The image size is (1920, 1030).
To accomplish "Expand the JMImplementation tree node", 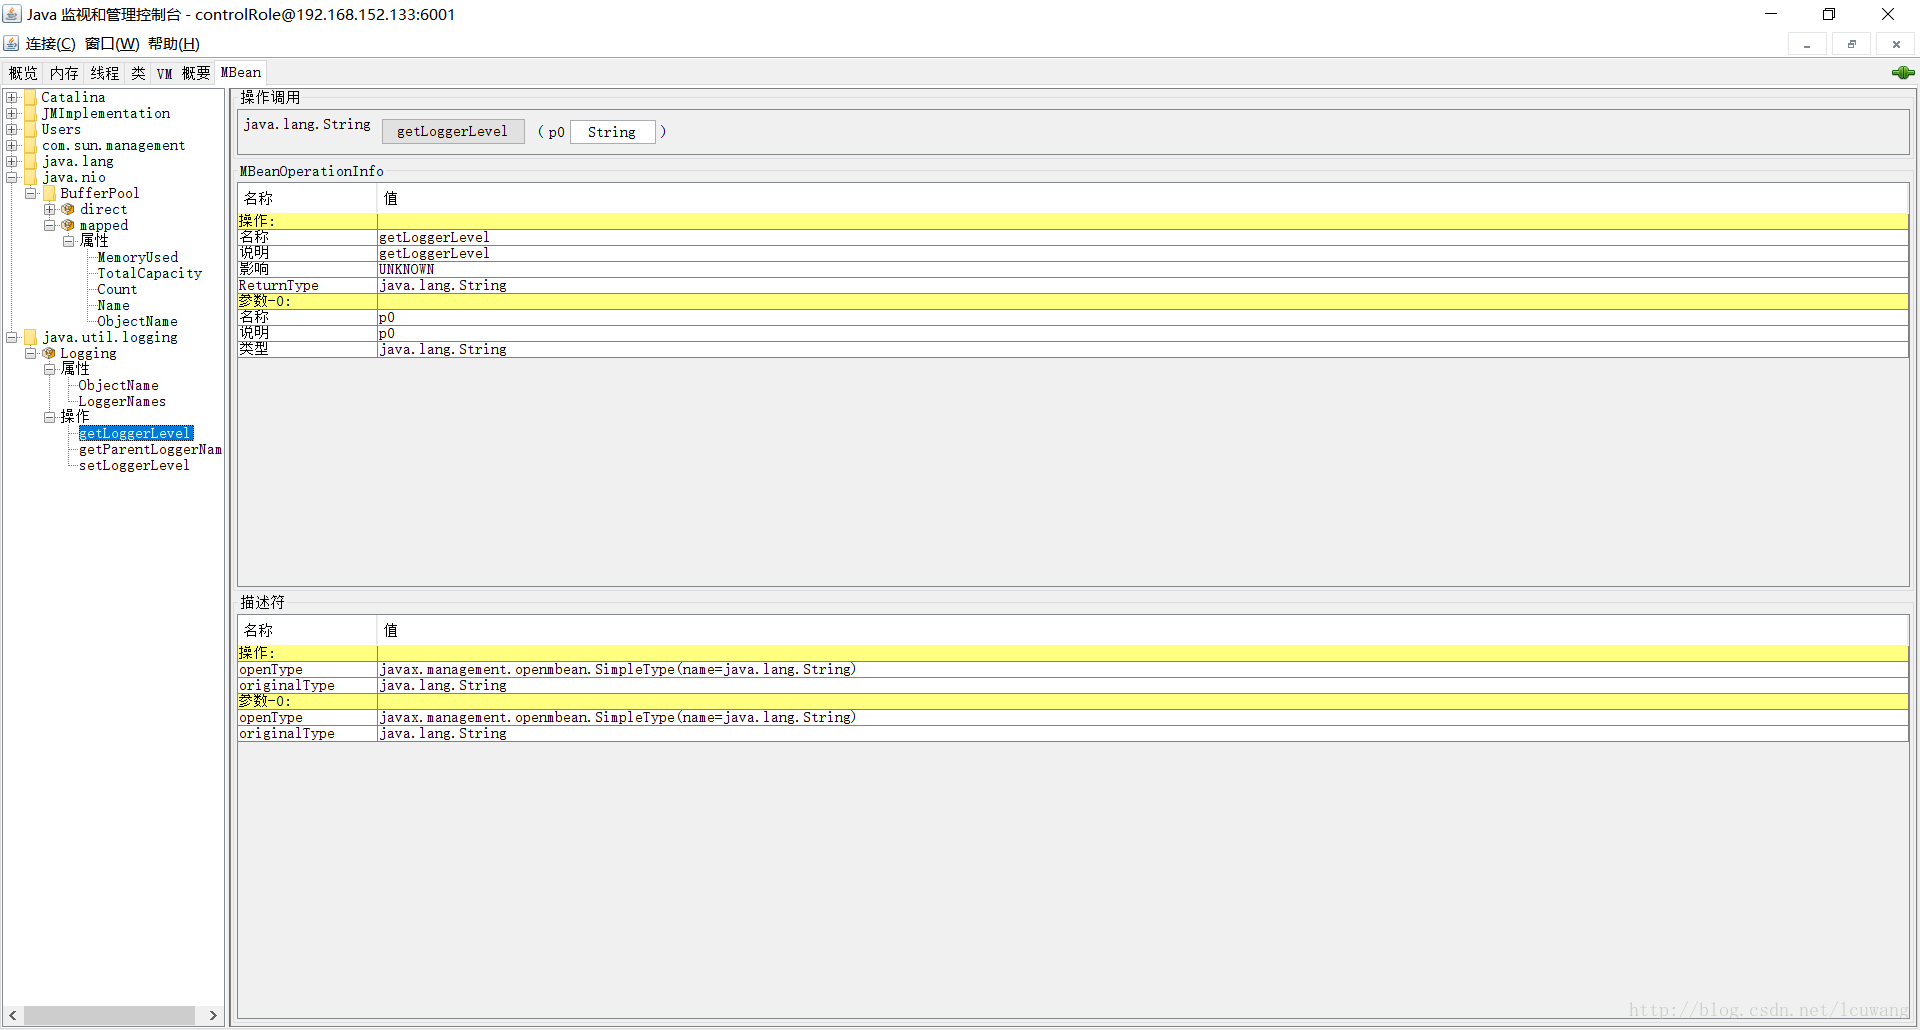I will 12,113.
